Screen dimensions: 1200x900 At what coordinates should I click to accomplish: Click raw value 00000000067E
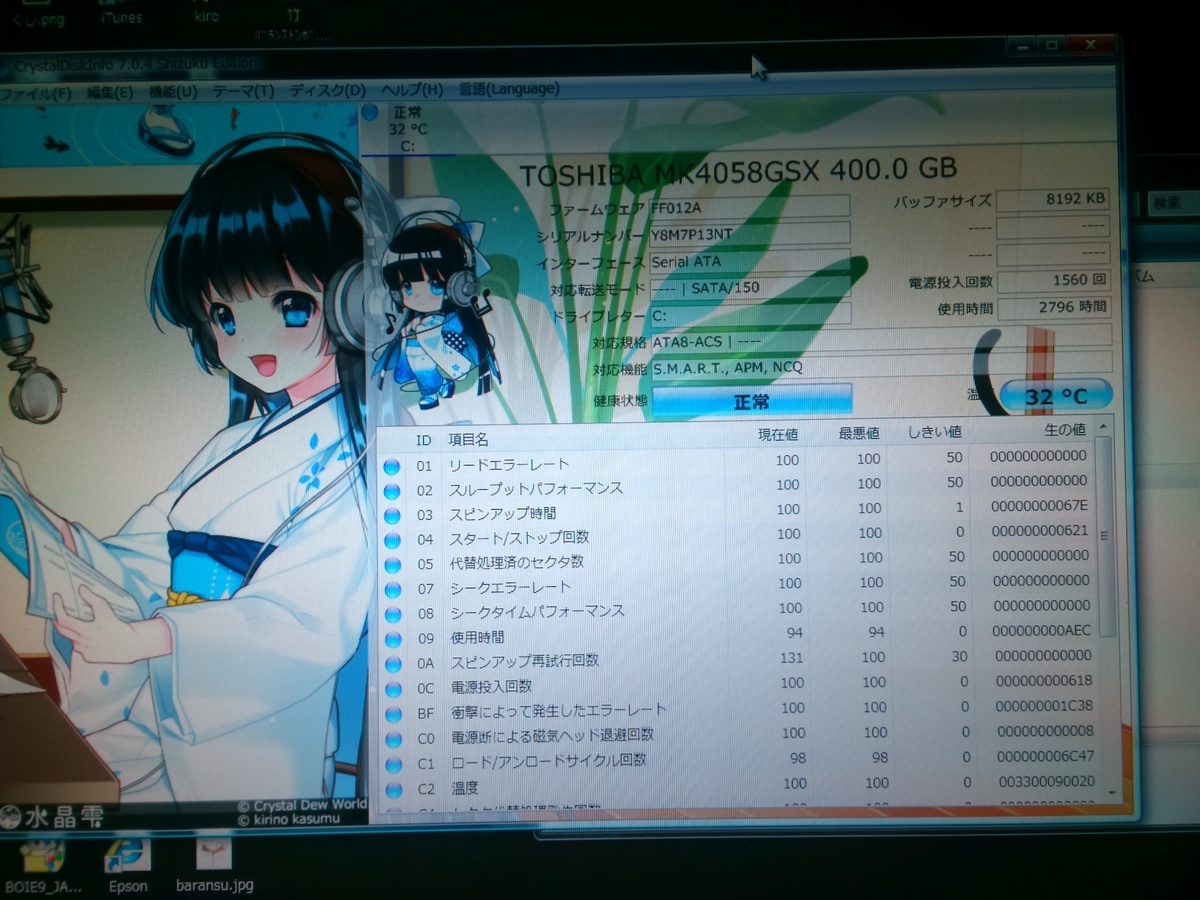pyautogui.click(x=1038, y=506)
